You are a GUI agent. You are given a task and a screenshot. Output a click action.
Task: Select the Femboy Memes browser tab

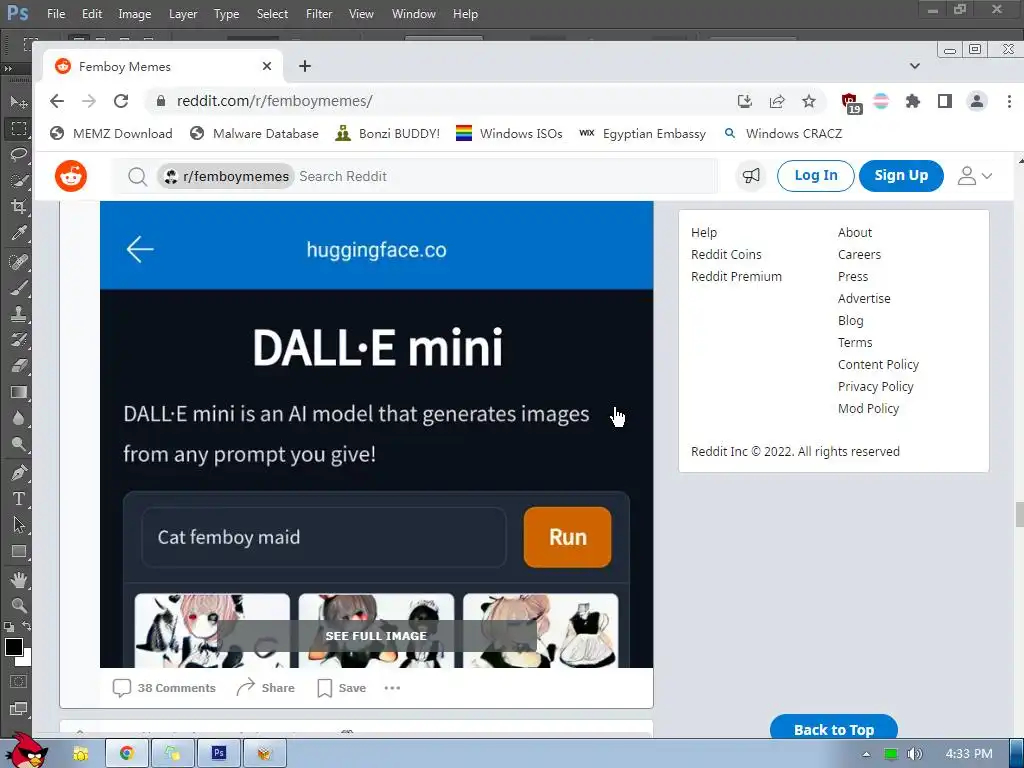coord(163,67)
